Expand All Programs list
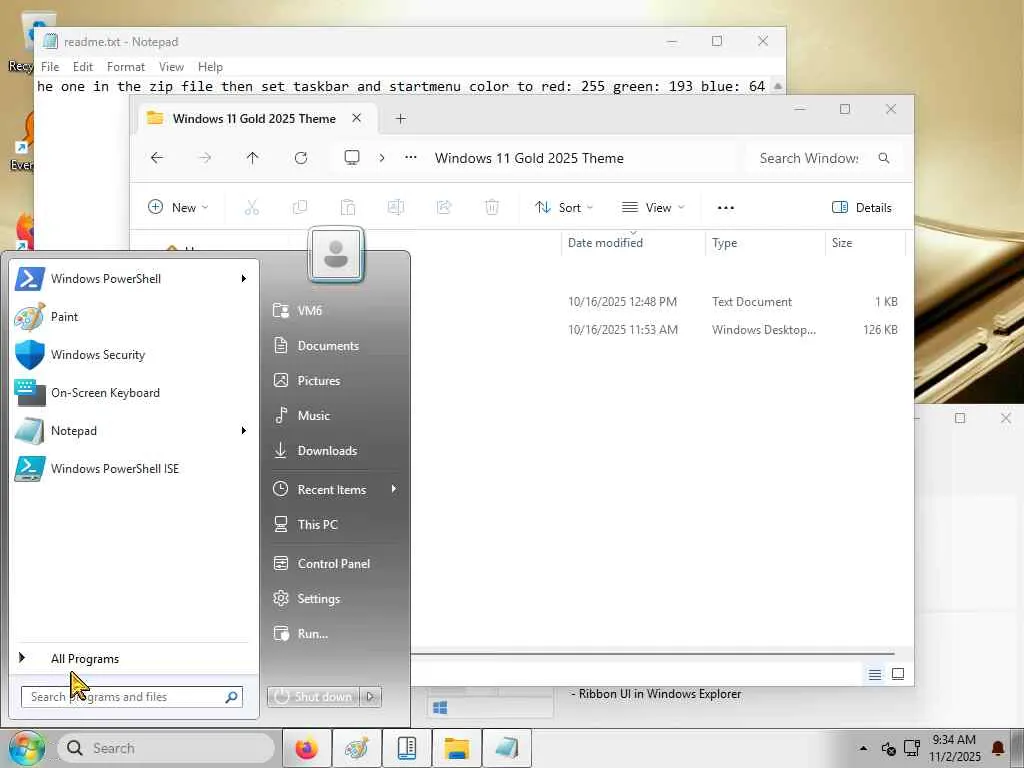The image size is (1024, 768). tap(134, 658)
